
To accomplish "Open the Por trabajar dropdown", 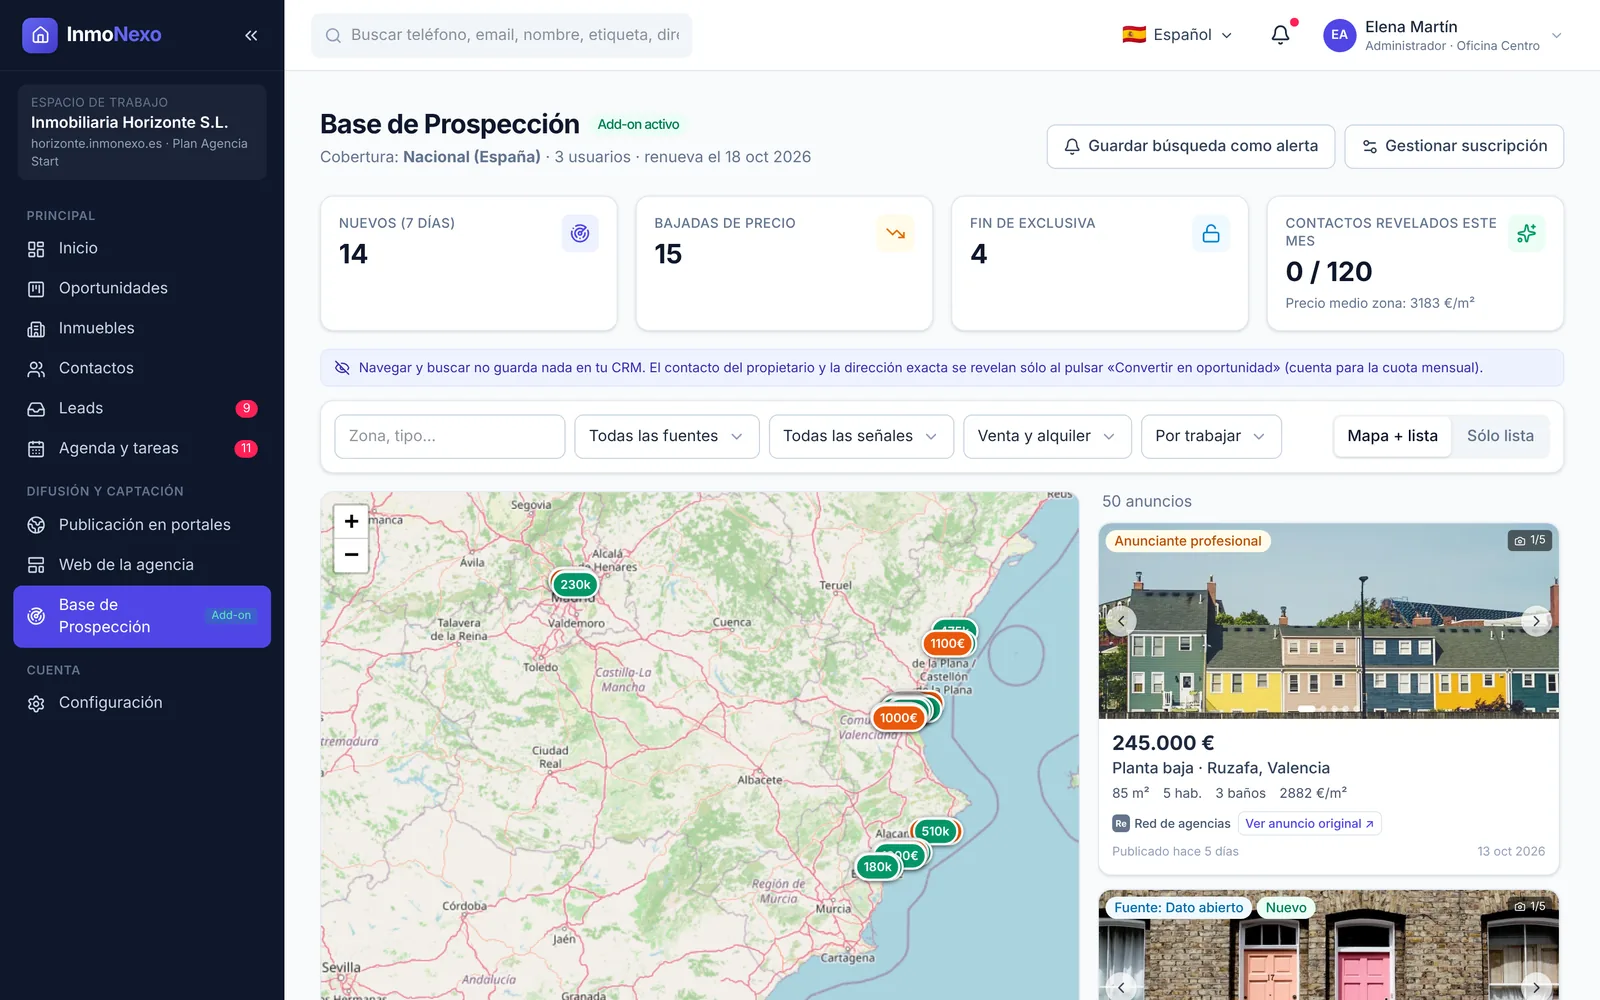I will coord(1211,436).
